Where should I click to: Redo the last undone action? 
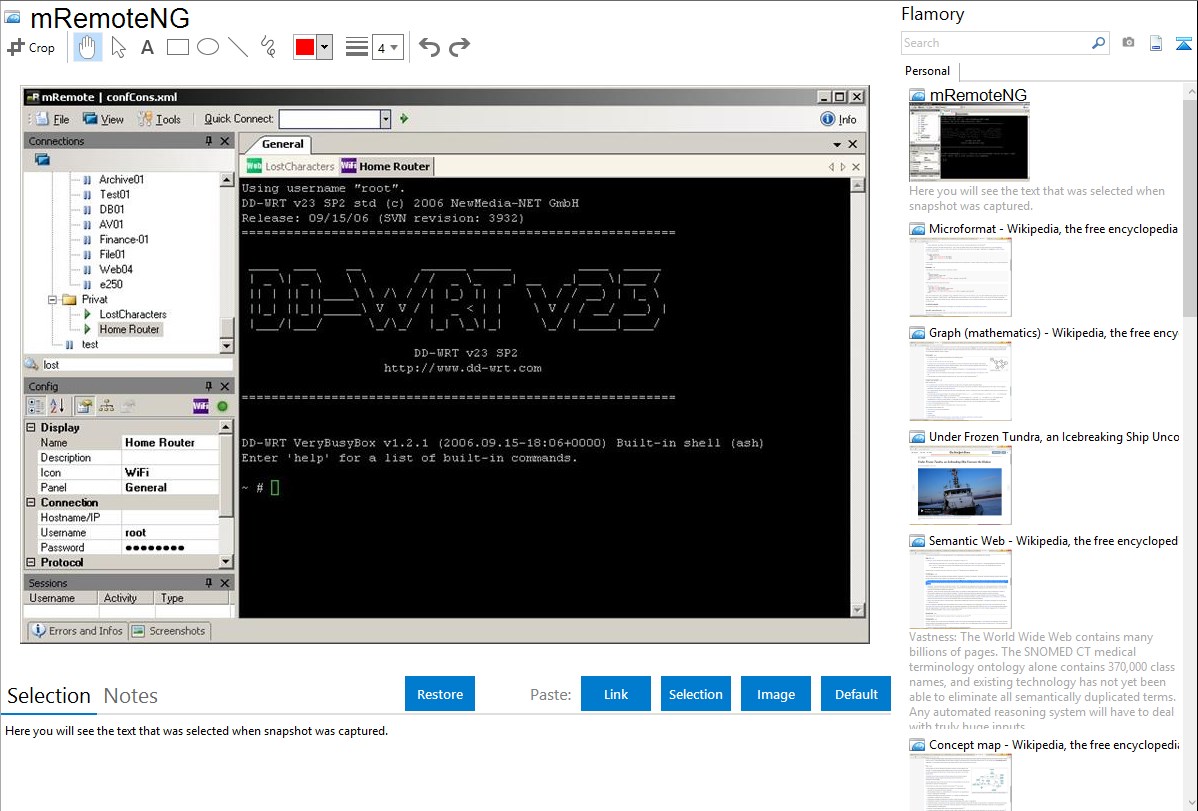(459, 47)
